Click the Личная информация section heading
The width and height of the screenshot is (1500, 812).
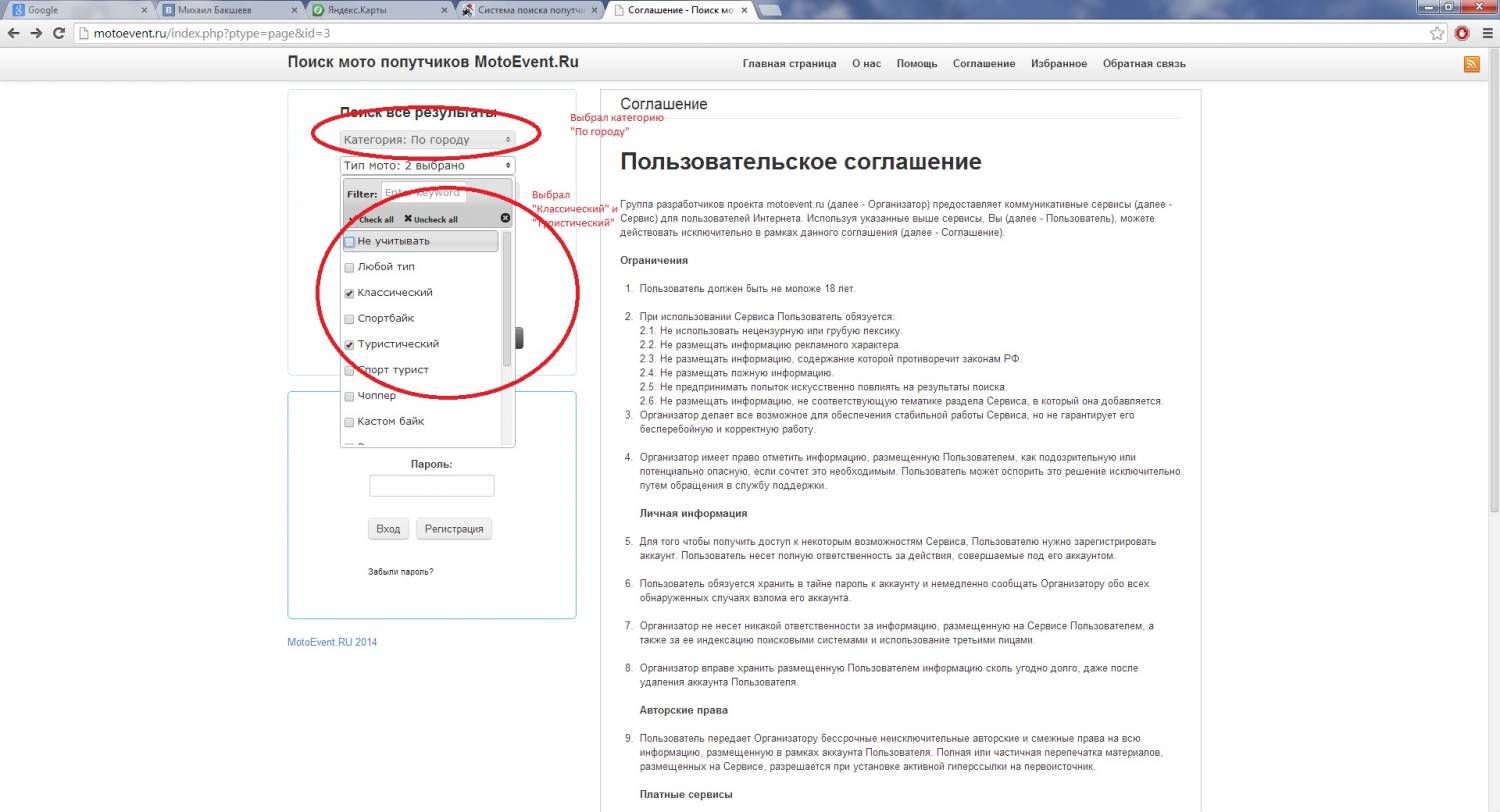point(694,513)
